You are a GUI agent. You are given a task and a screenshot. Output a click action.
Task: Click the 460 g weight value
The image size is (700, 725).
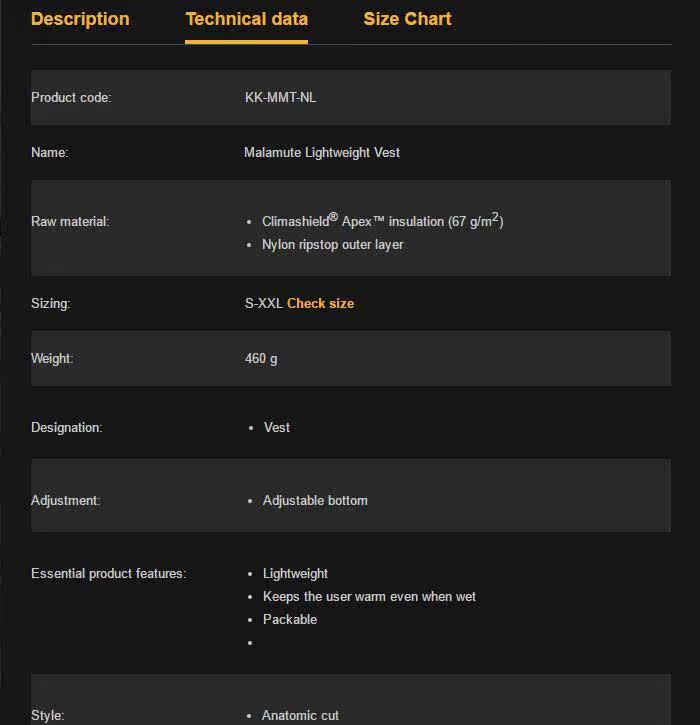(x=261, y=358)
